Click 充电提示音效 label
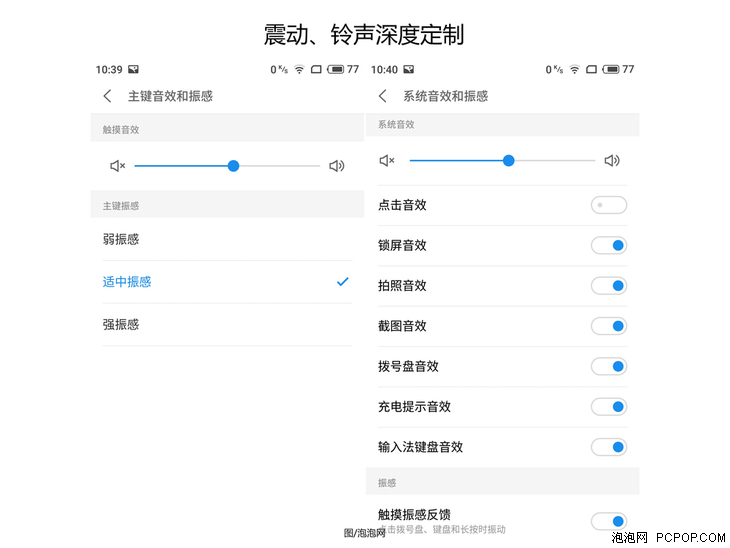730x548 pixels. (x=414, y=407)
